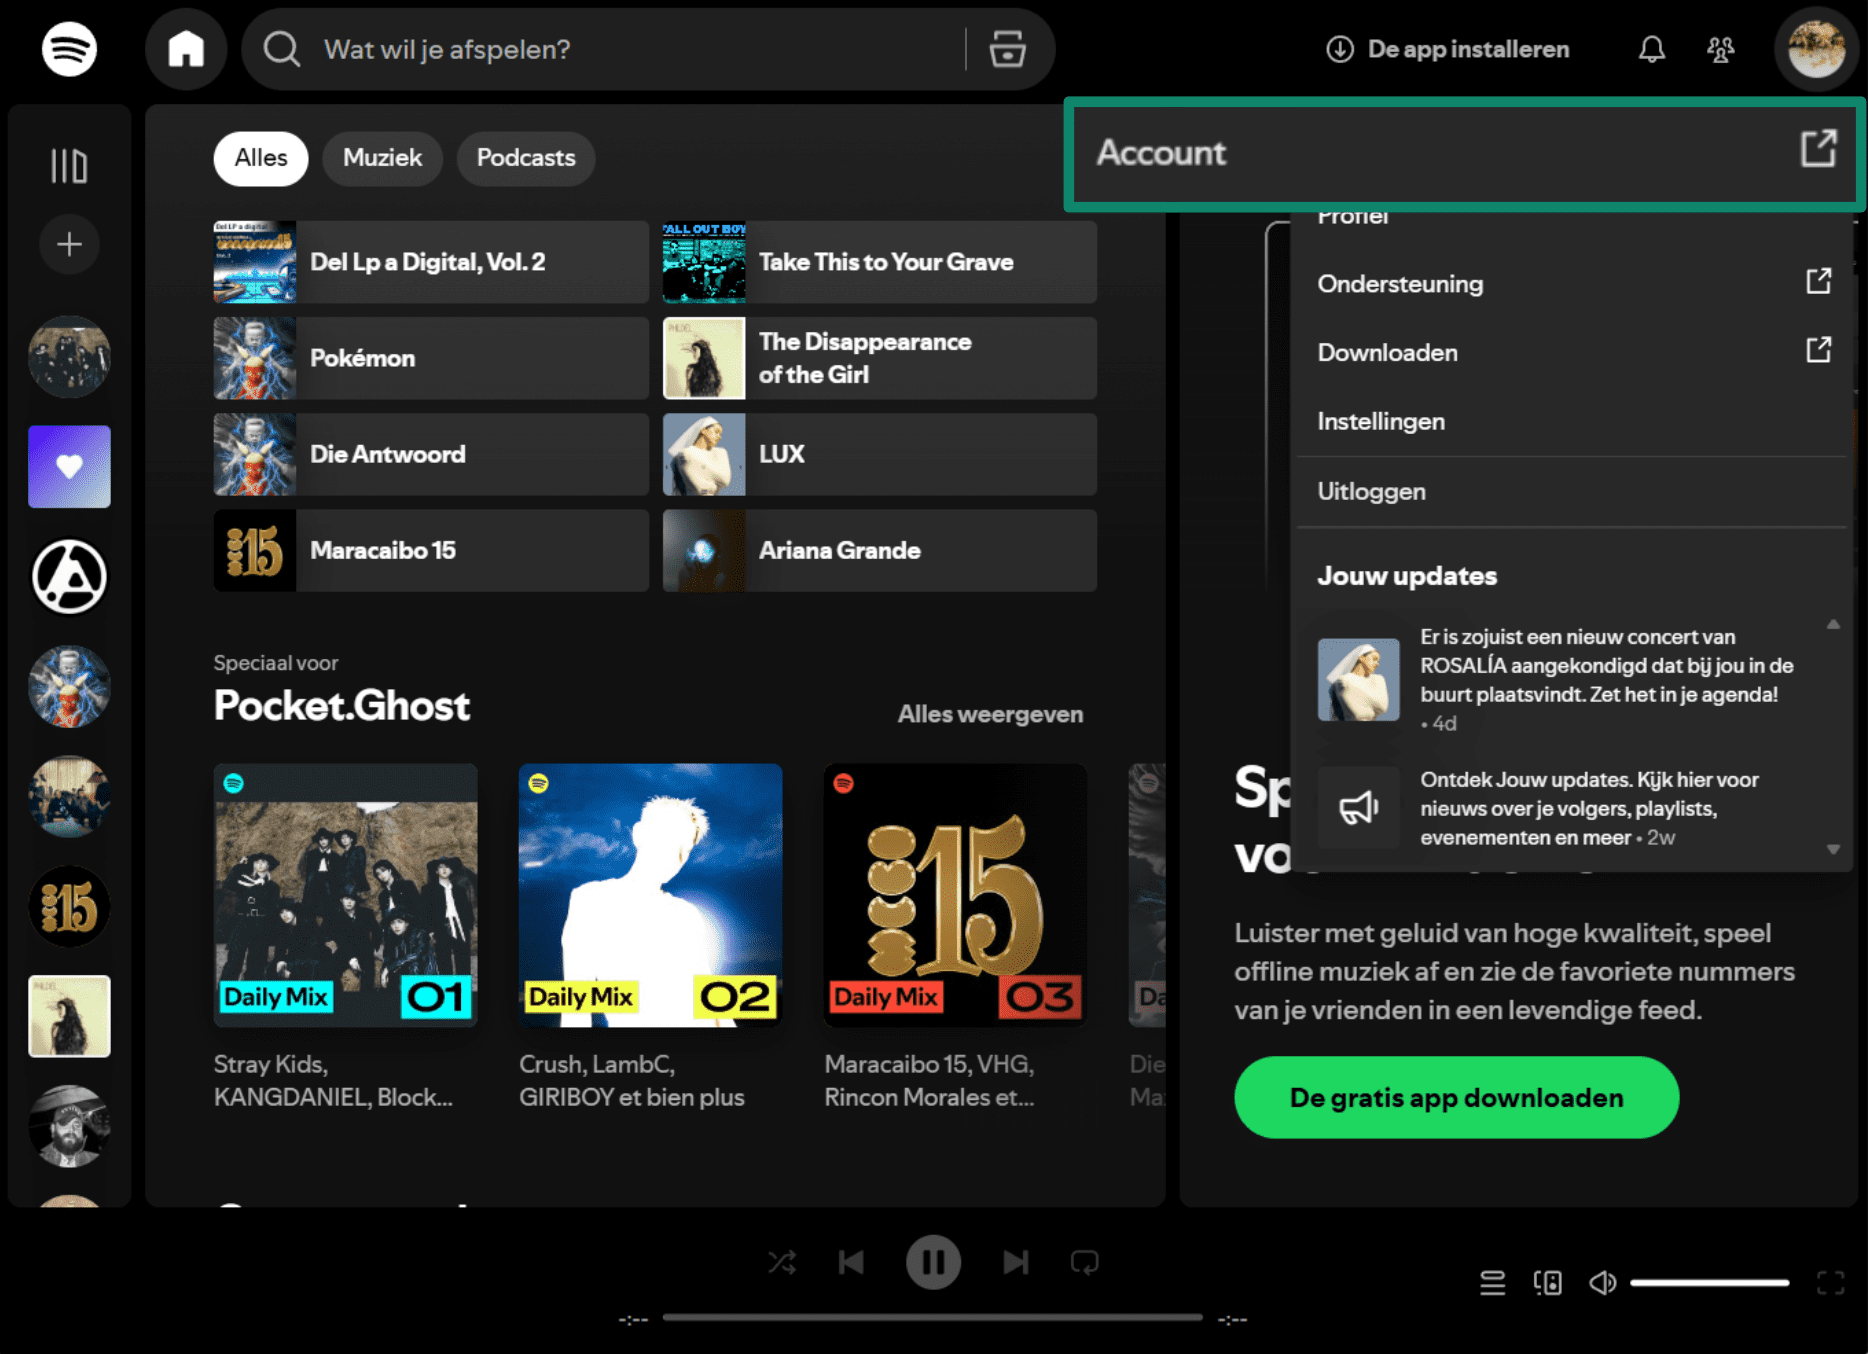Open the friend activity icon
This screenshot has height=1354, width=1868.
click(x=1720, y=49)
